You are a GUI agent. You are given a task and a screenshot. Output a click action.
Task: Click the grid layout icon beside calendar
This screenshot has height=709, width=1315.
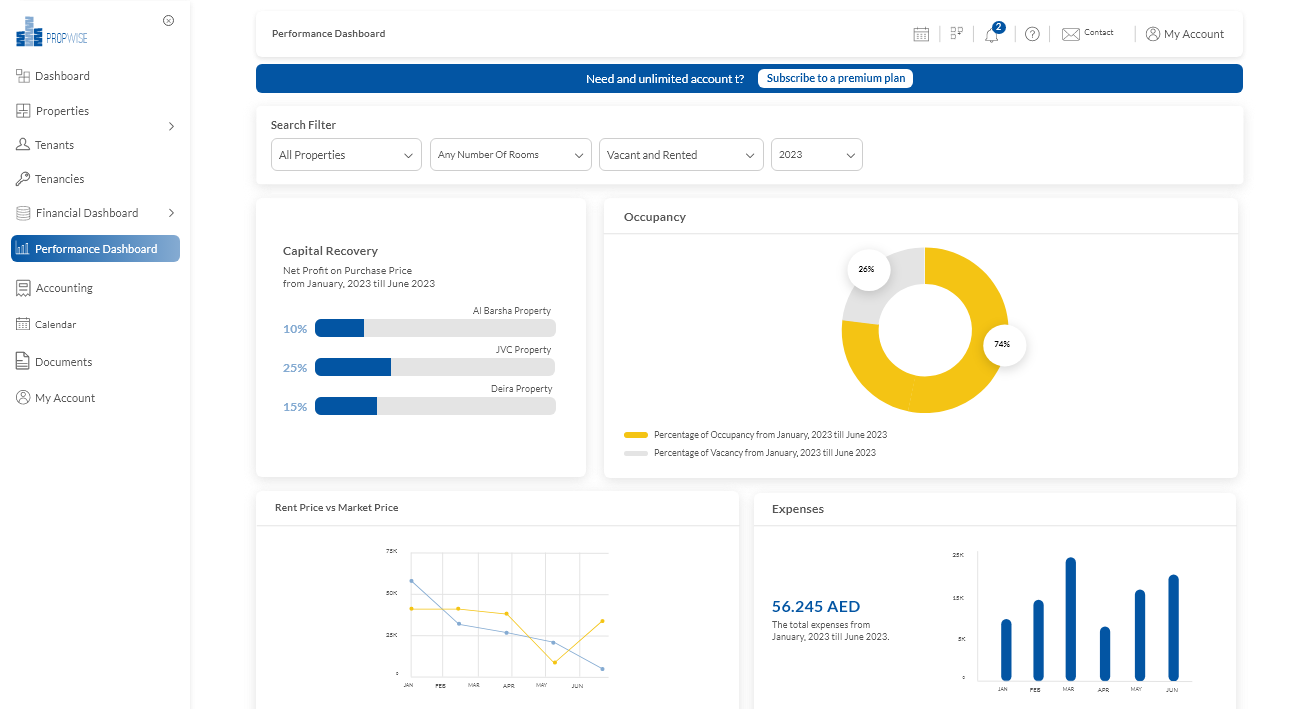956,33
